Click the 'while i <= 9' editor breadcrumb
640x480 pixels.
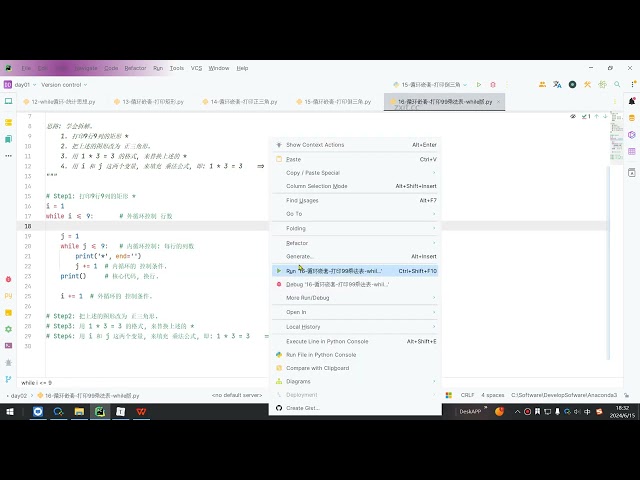coord(36,383)
